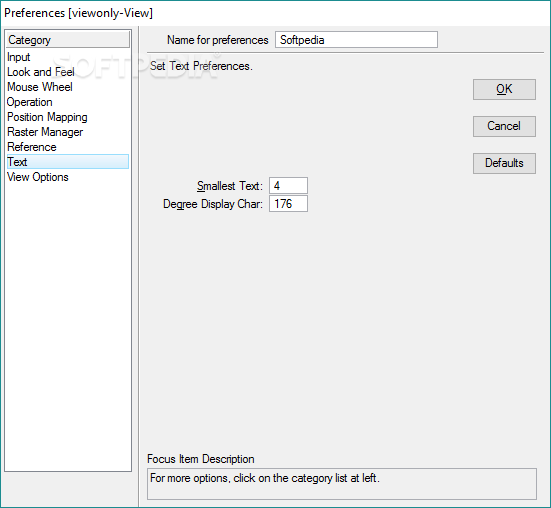Restore settings with Defaults button

[x=504, y=163]
